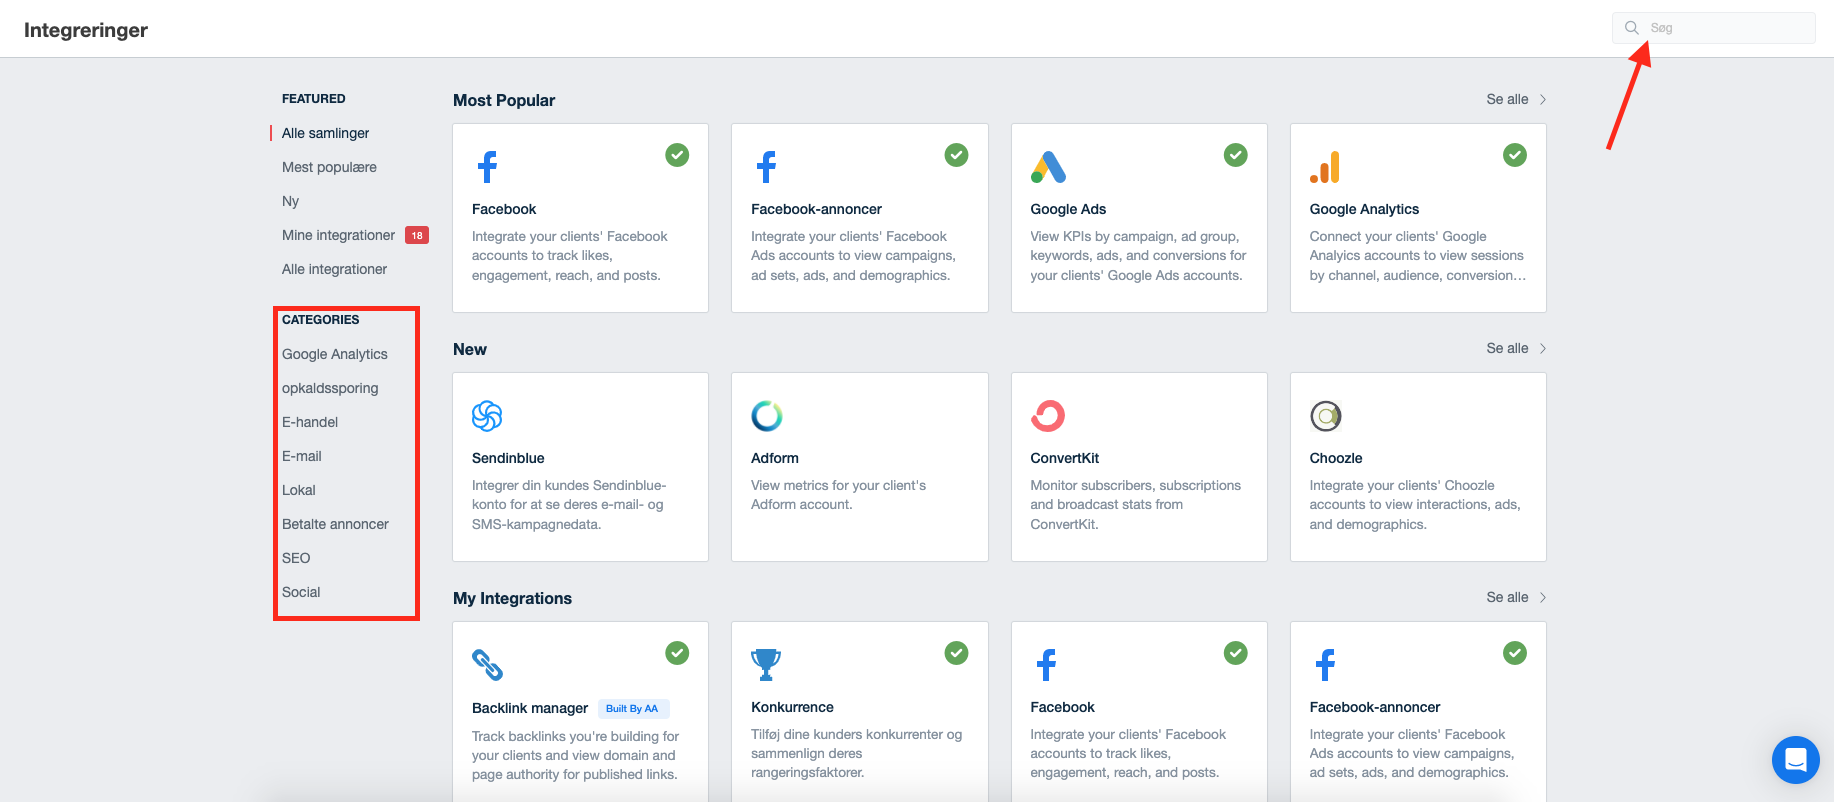The width and height of the screenshot is (1834, 802).
Task: Click Se alle link for New
Action: [1507, 348]
